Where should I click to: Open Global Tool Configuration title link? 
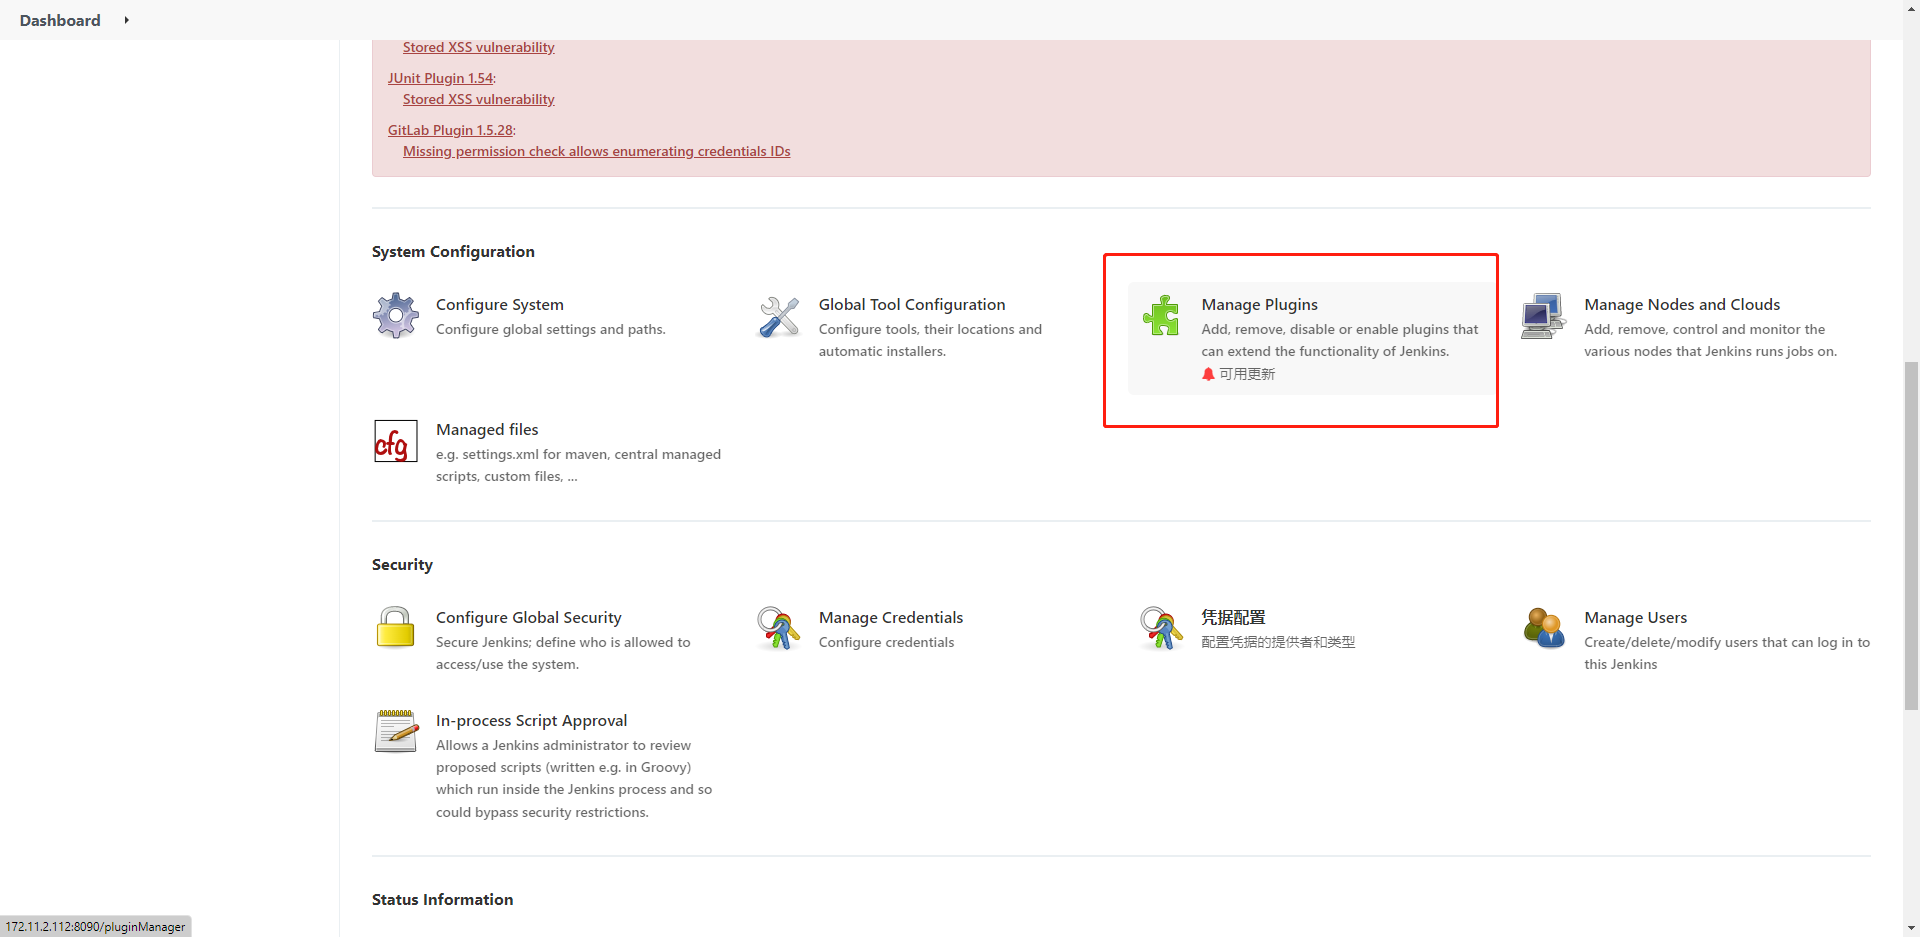pyautogui.click(x=912, y=304)
